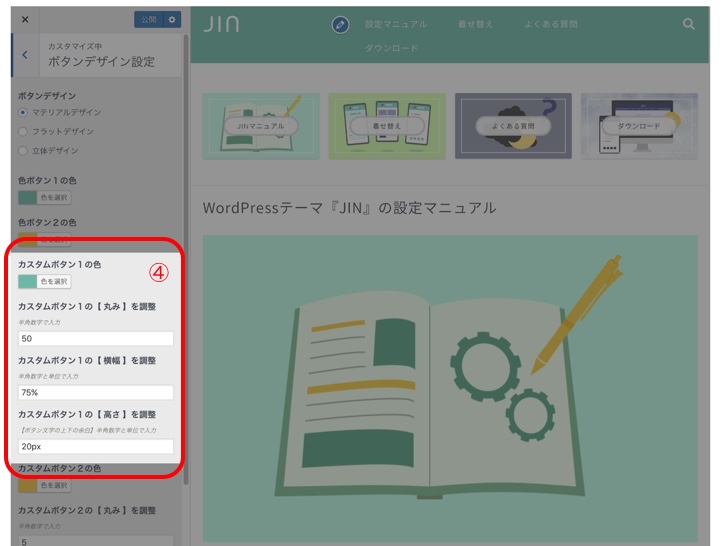This screenshot has width=724, height=546.
Task: Open ダウンロード menu item
Action: coord(392,48)
